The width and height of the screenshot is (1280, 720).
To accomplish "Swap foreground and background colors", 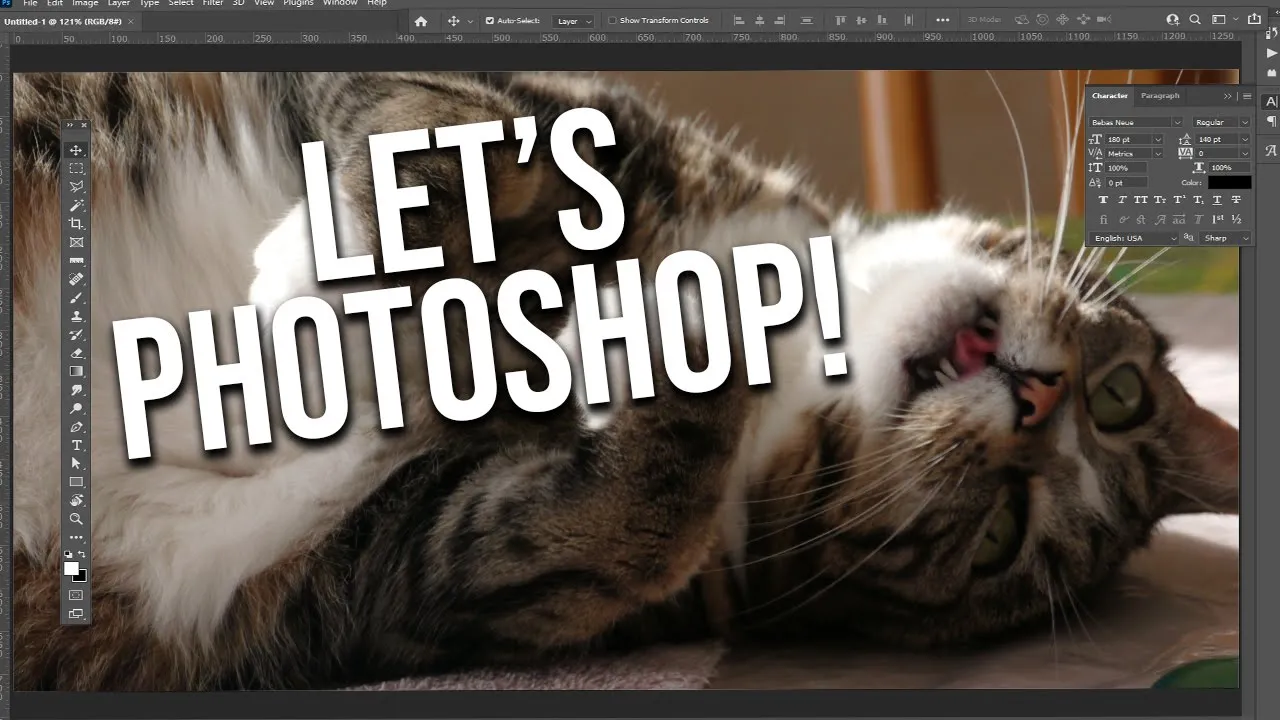I will (x=82, y=554).
